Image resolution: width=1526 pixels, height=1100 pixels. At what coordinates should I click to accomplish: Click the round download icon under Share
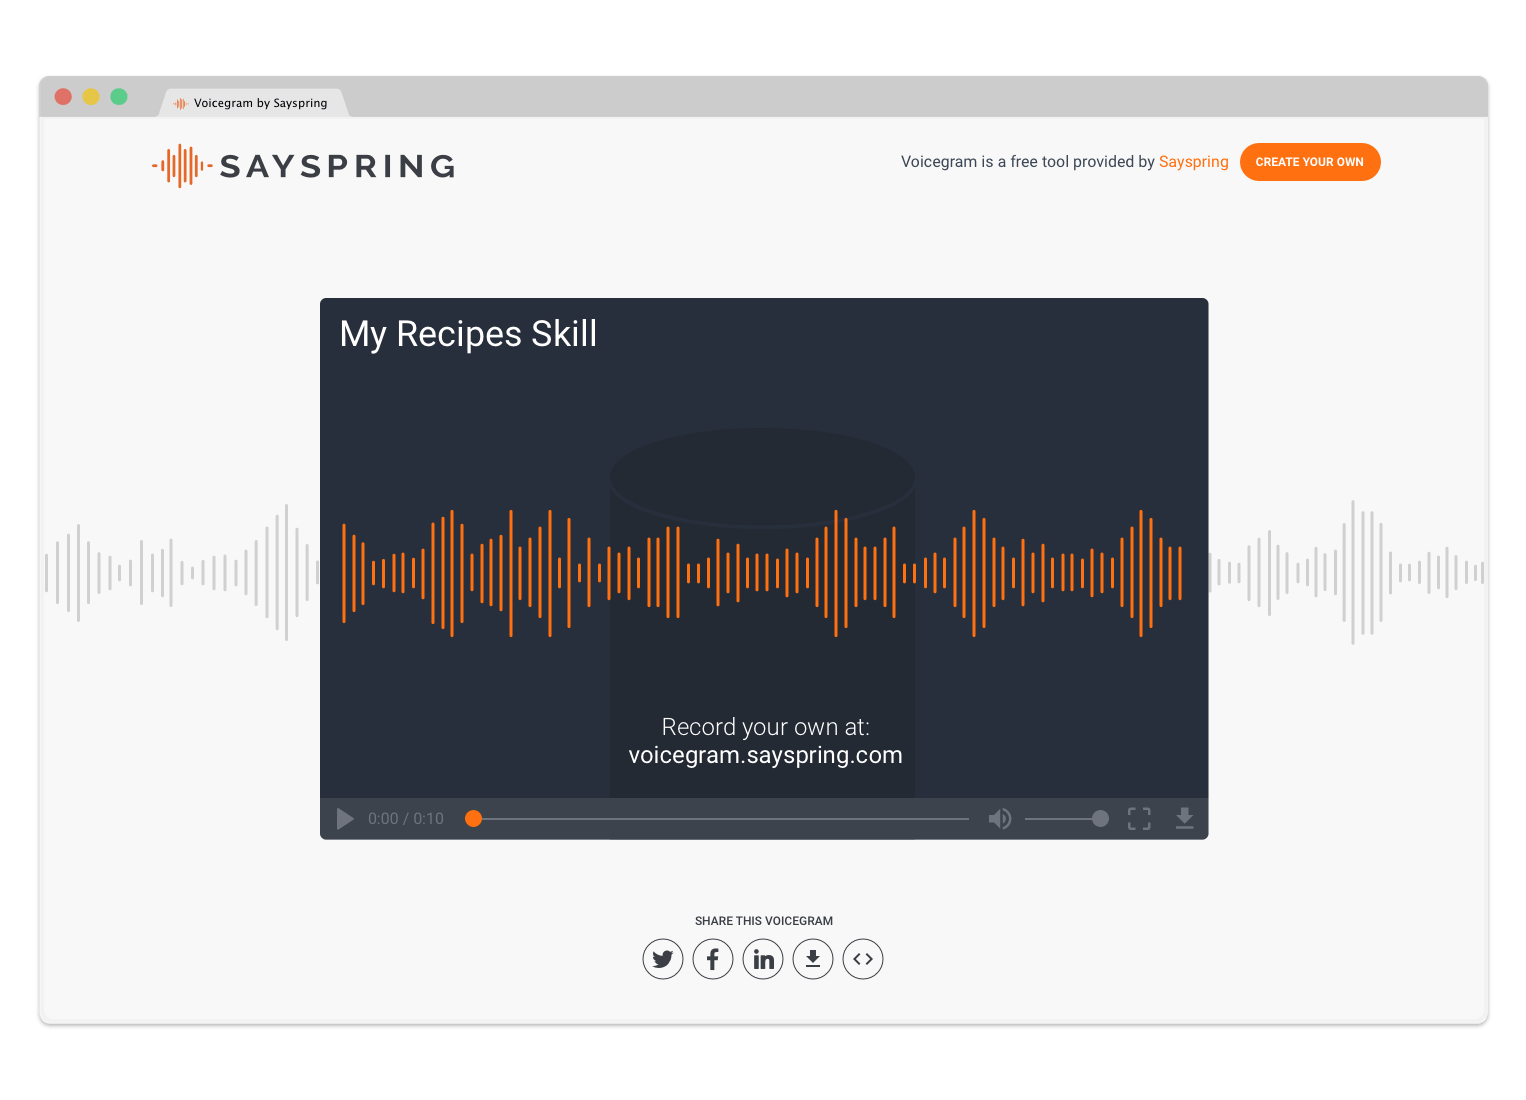pos(813,959)
